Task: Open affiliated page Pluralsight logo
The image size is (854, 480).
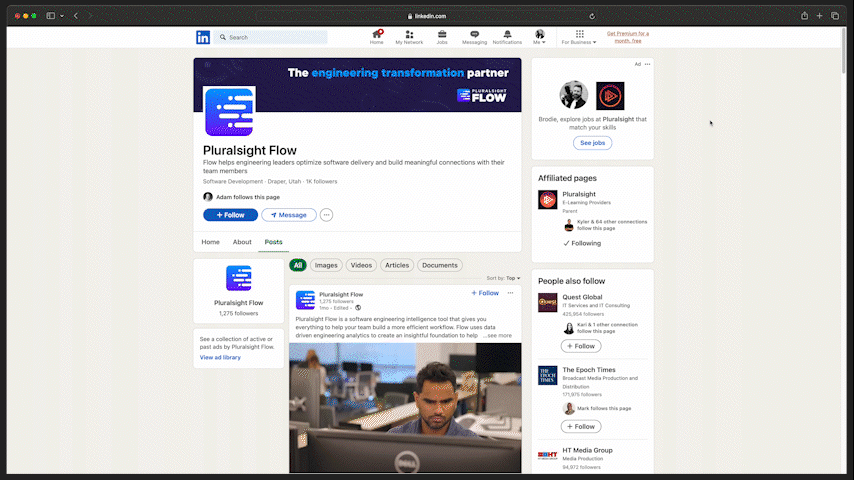Action: 548,199
